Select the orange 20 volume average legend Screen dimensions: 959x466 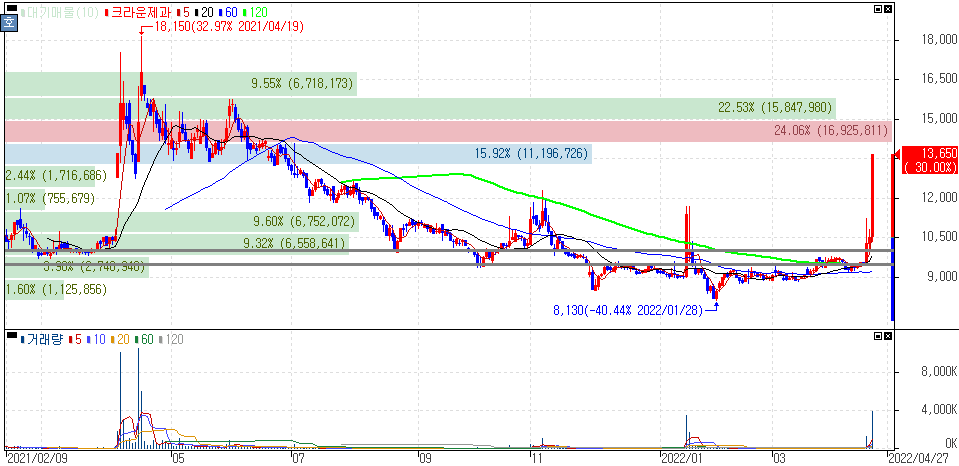click(120, 339)
